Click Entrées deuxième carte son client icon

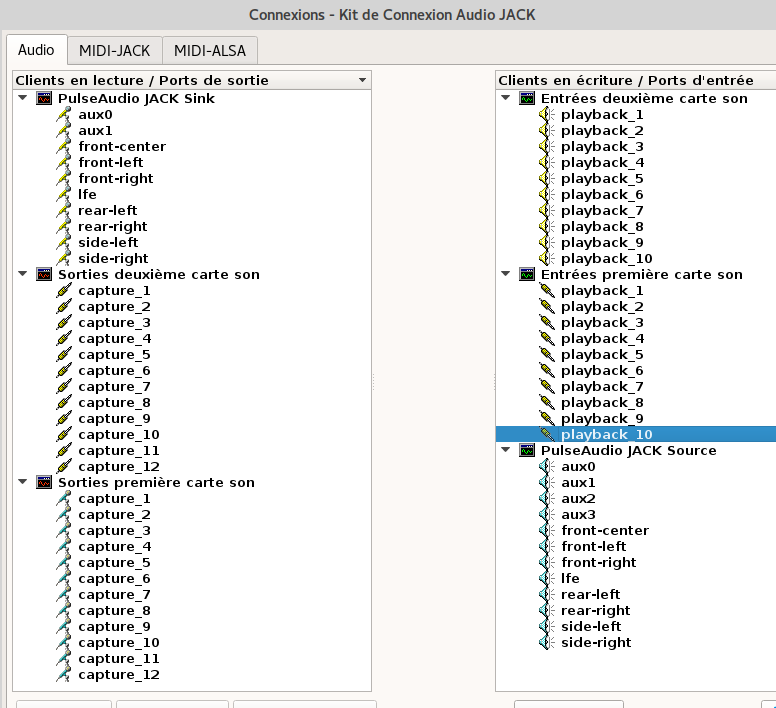527,98
